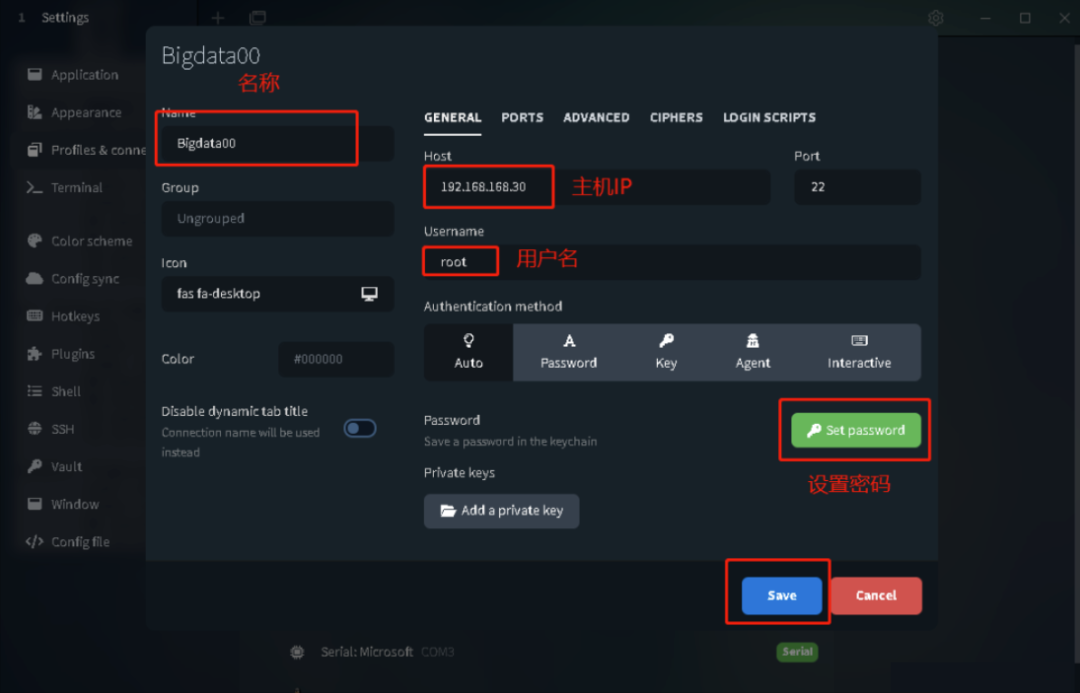The image size is (1080, 693).
Task: Click the Shell list icon
Action: tap(34, 391)
